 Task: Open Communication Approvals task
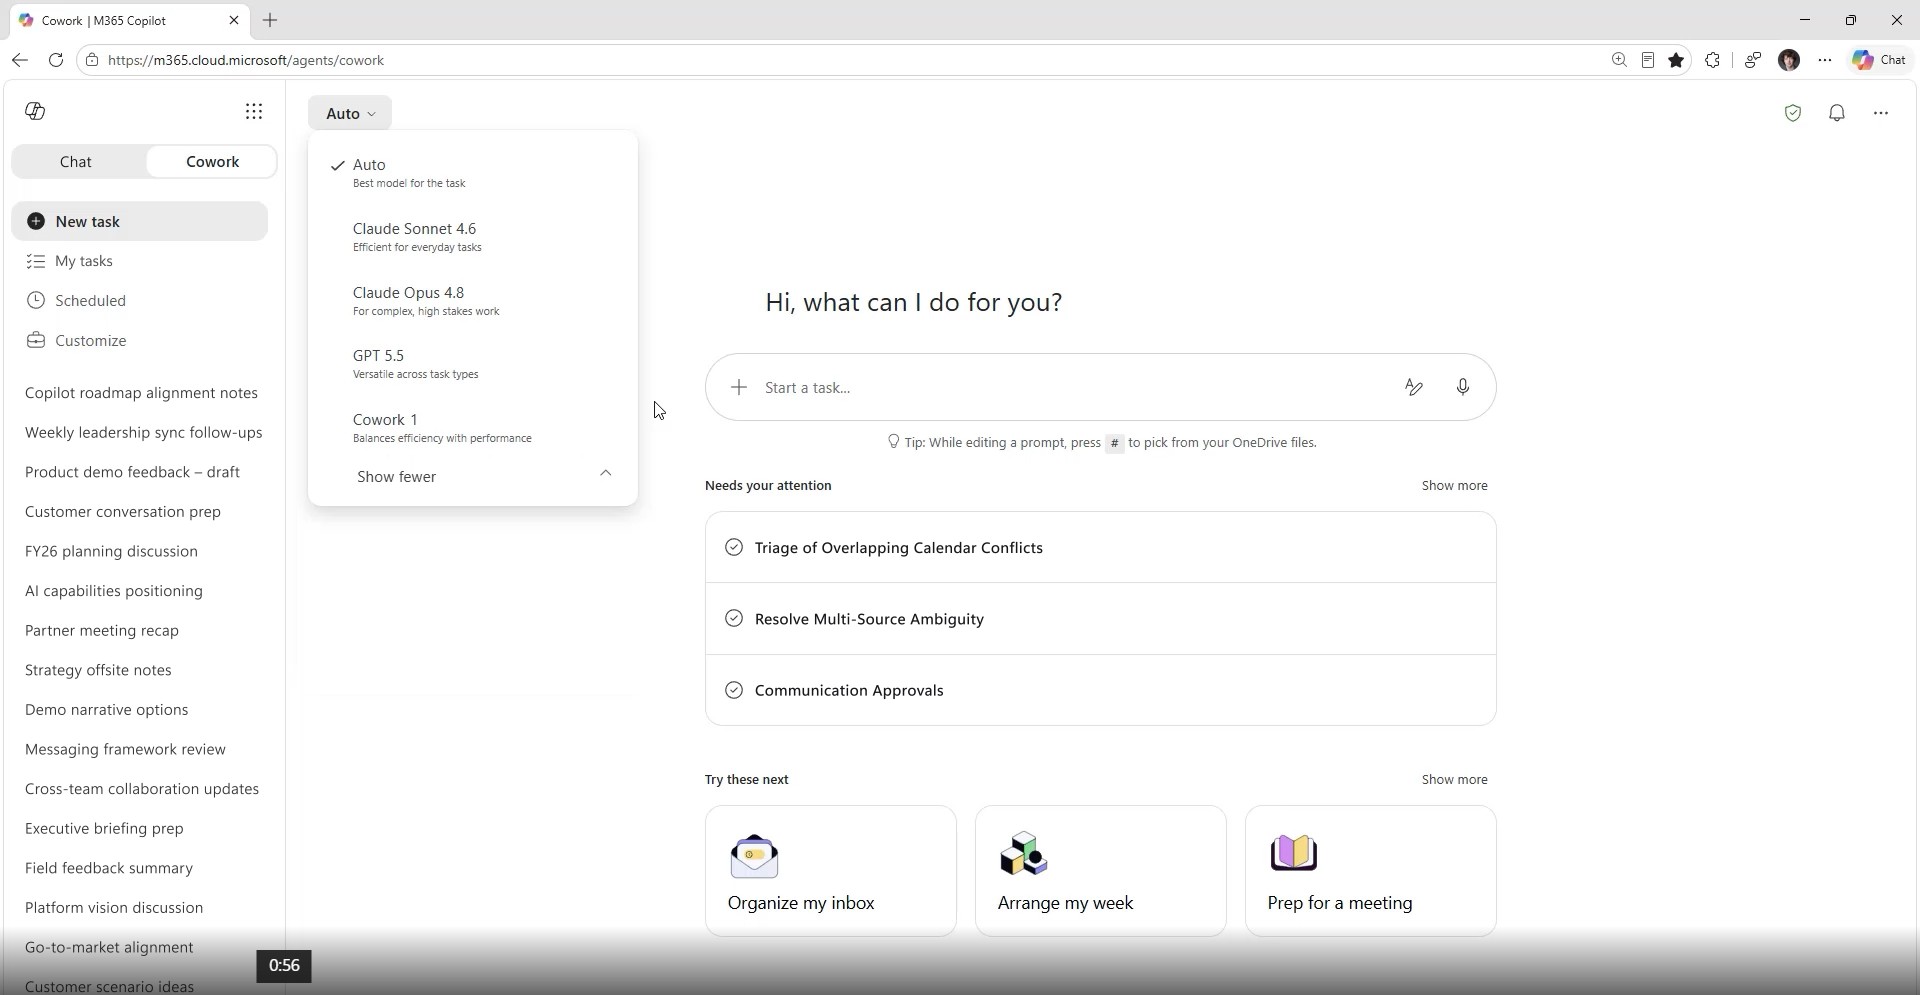pos(1101,690)
